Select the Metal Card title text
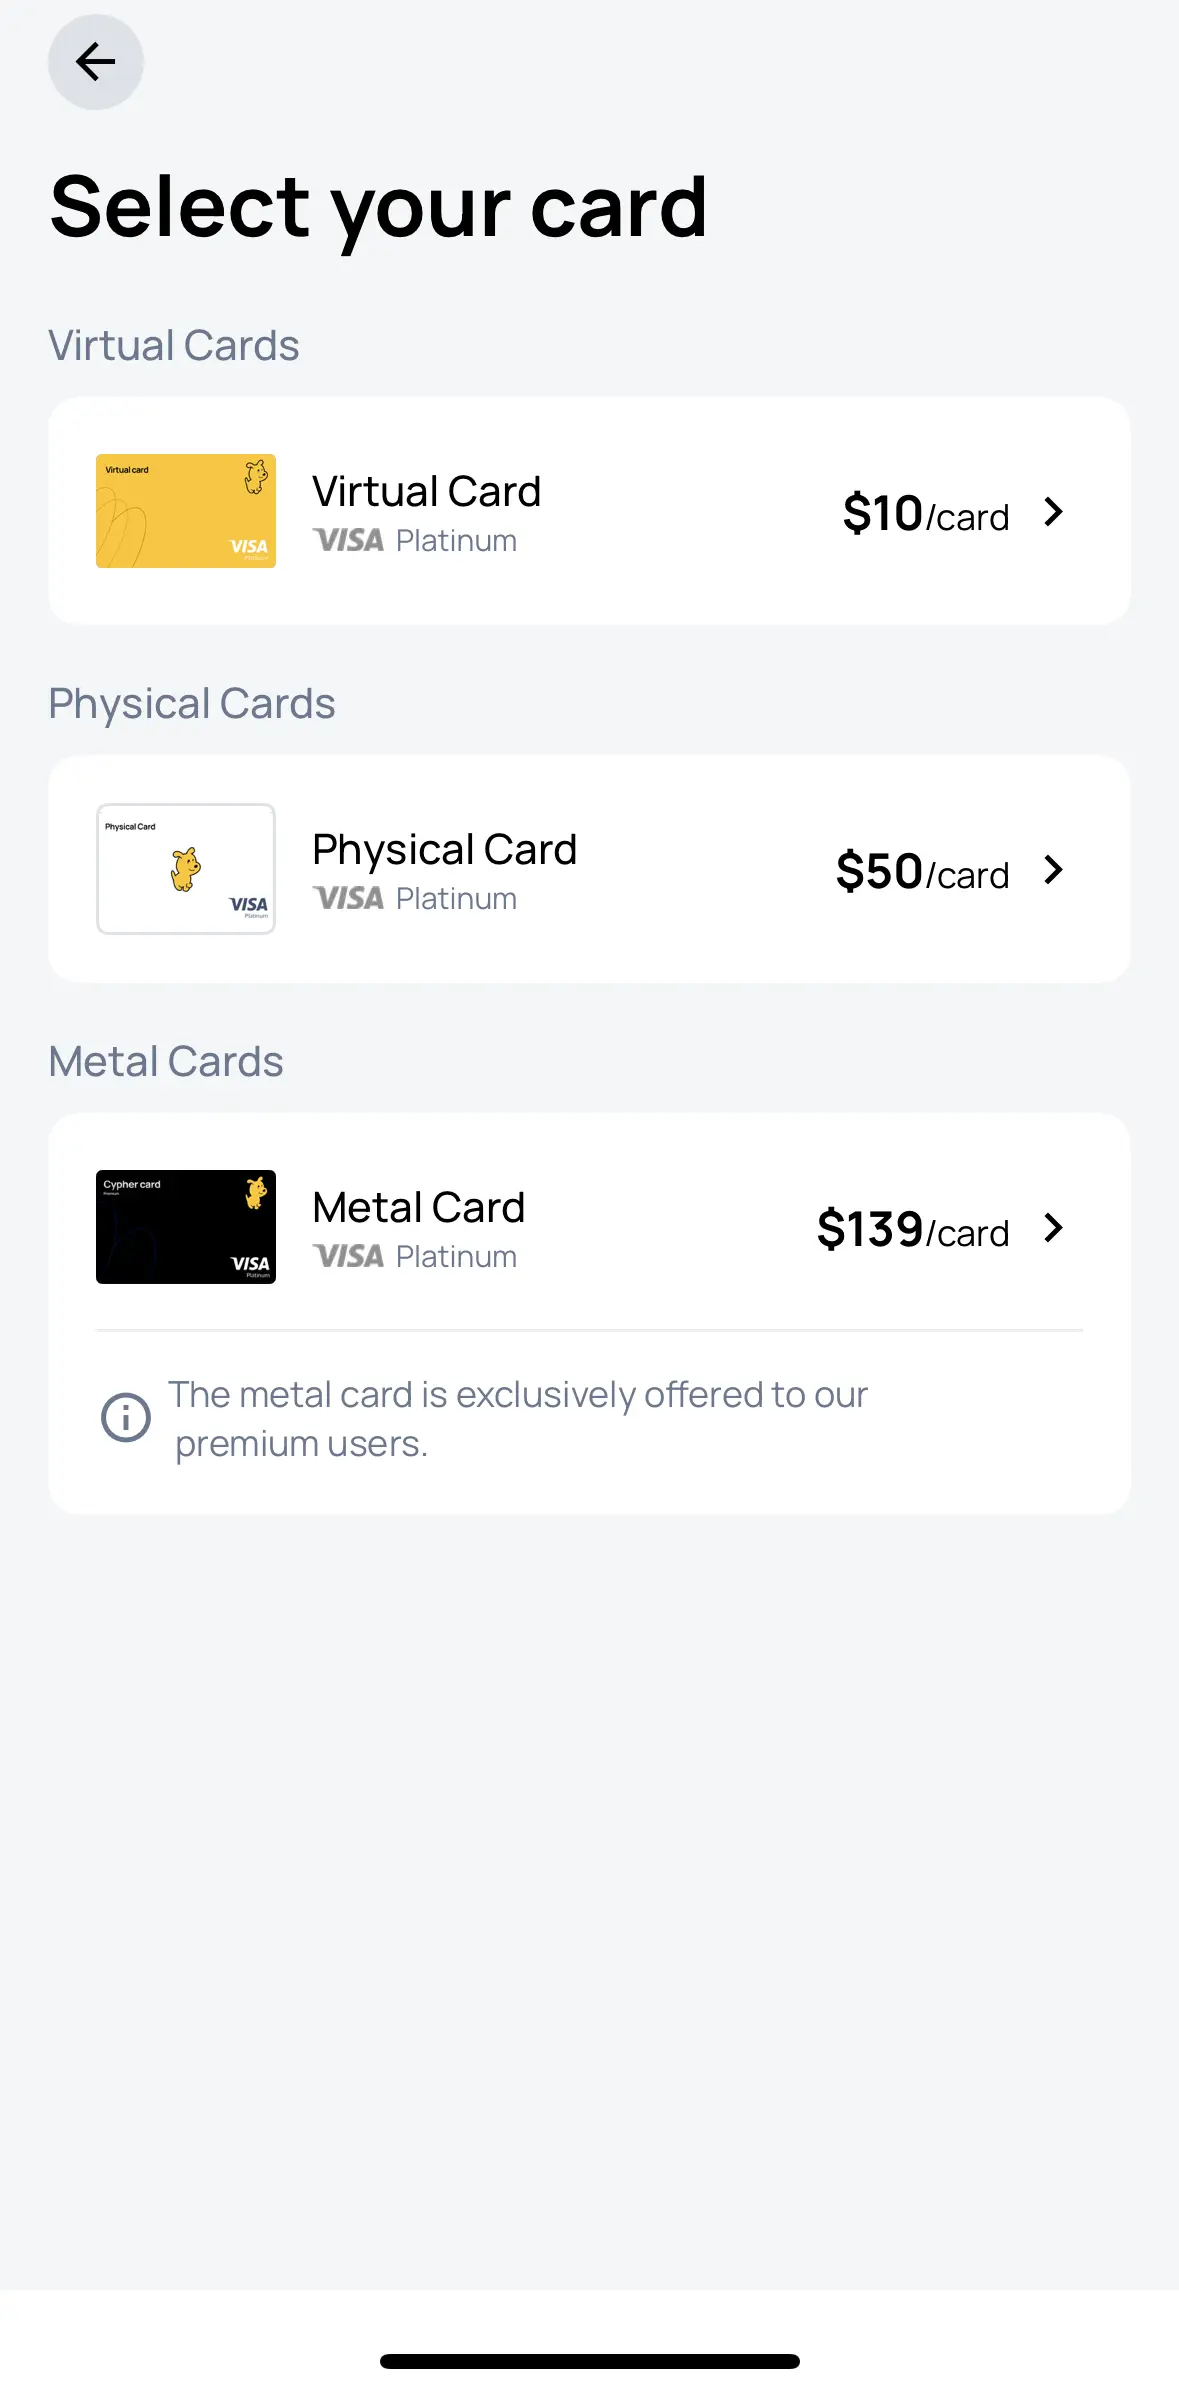This screenshot has width=1179, height=2393. [418, 1208]
